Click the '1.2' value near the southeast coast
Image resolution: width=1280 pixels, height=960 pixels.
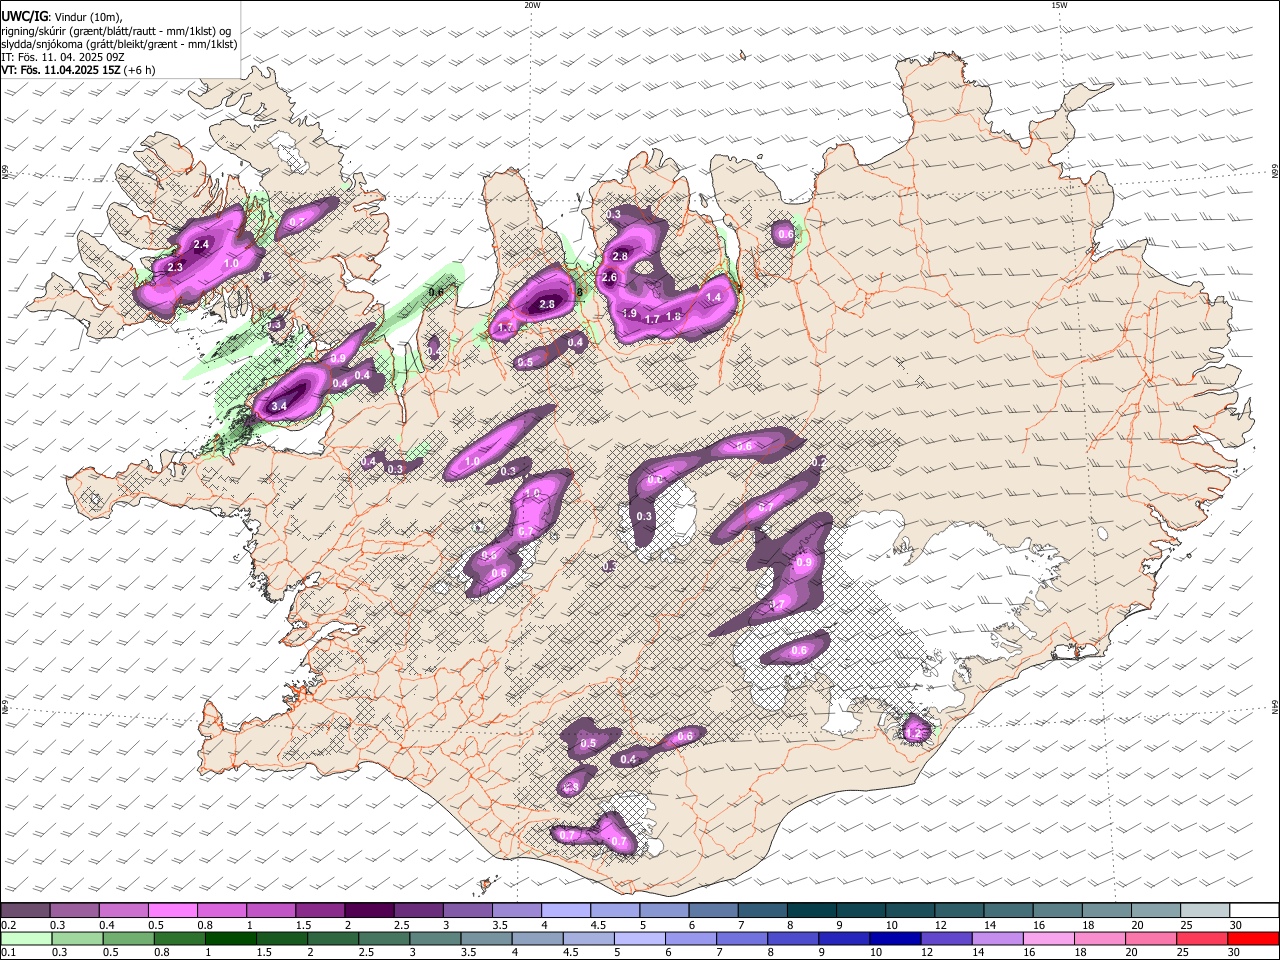(x=912, y=733)
